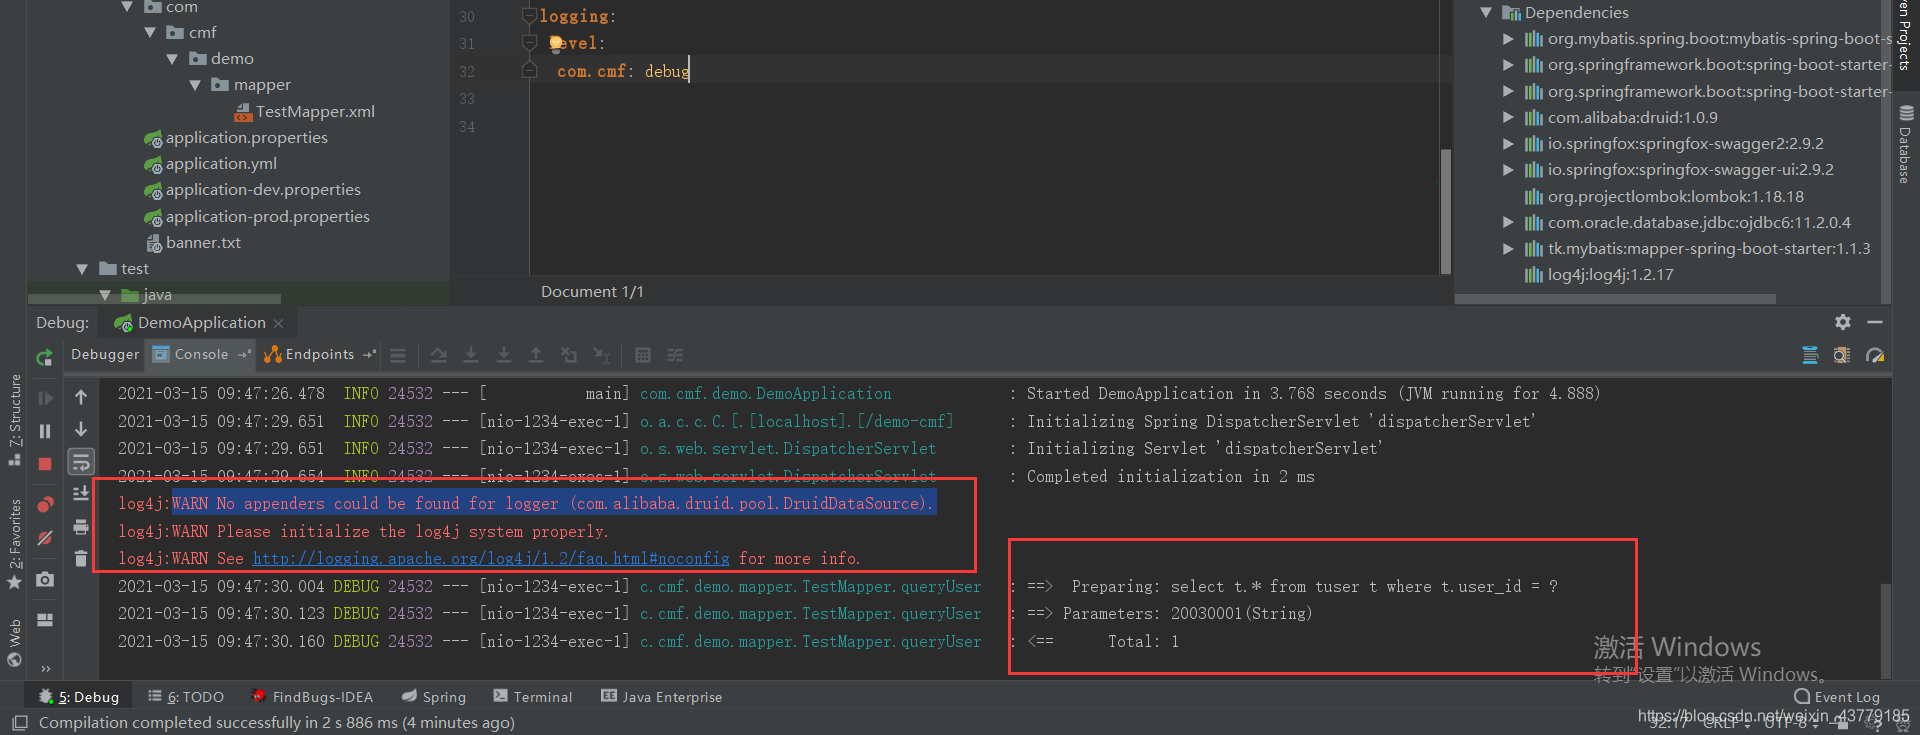Screen dimensions: 1920x735
Task: Click the Rerun DemoApplication debug icon
Action: (x=44, y=357)
